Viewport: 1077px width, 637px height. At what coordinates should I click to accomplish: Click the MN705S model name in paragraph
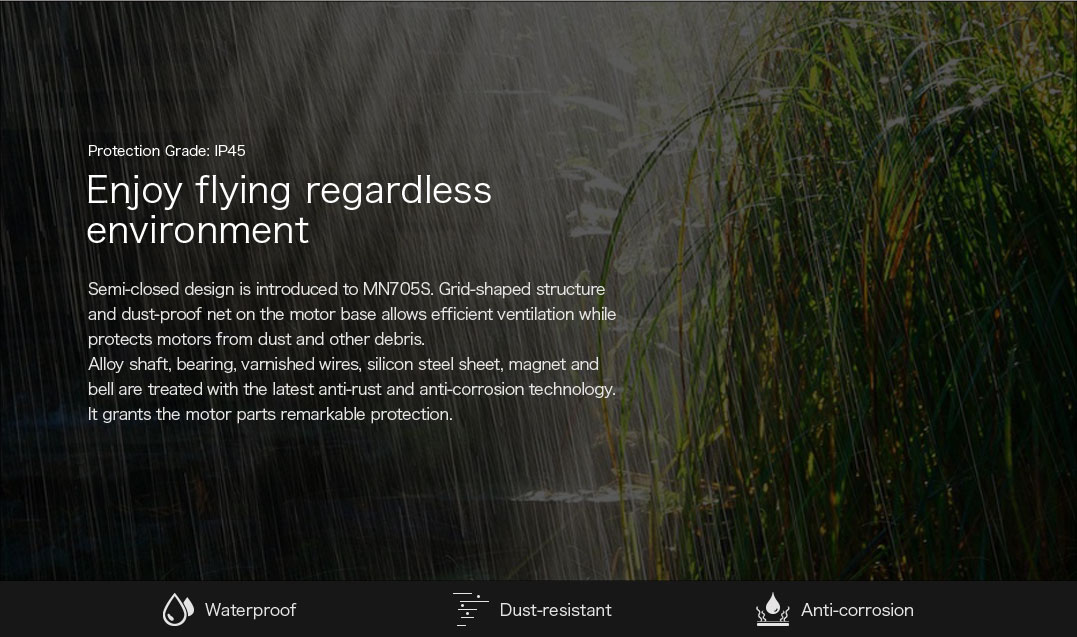(397, 289)
